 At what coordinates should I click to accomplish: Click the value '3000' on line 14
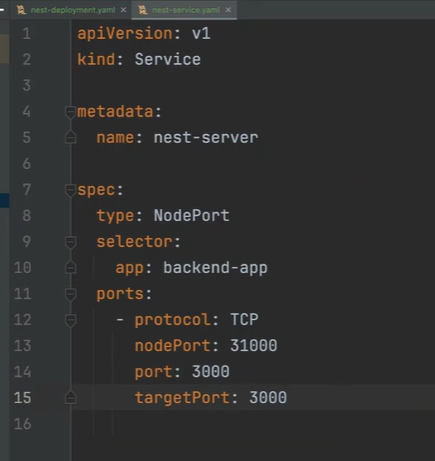pos(211,372)
